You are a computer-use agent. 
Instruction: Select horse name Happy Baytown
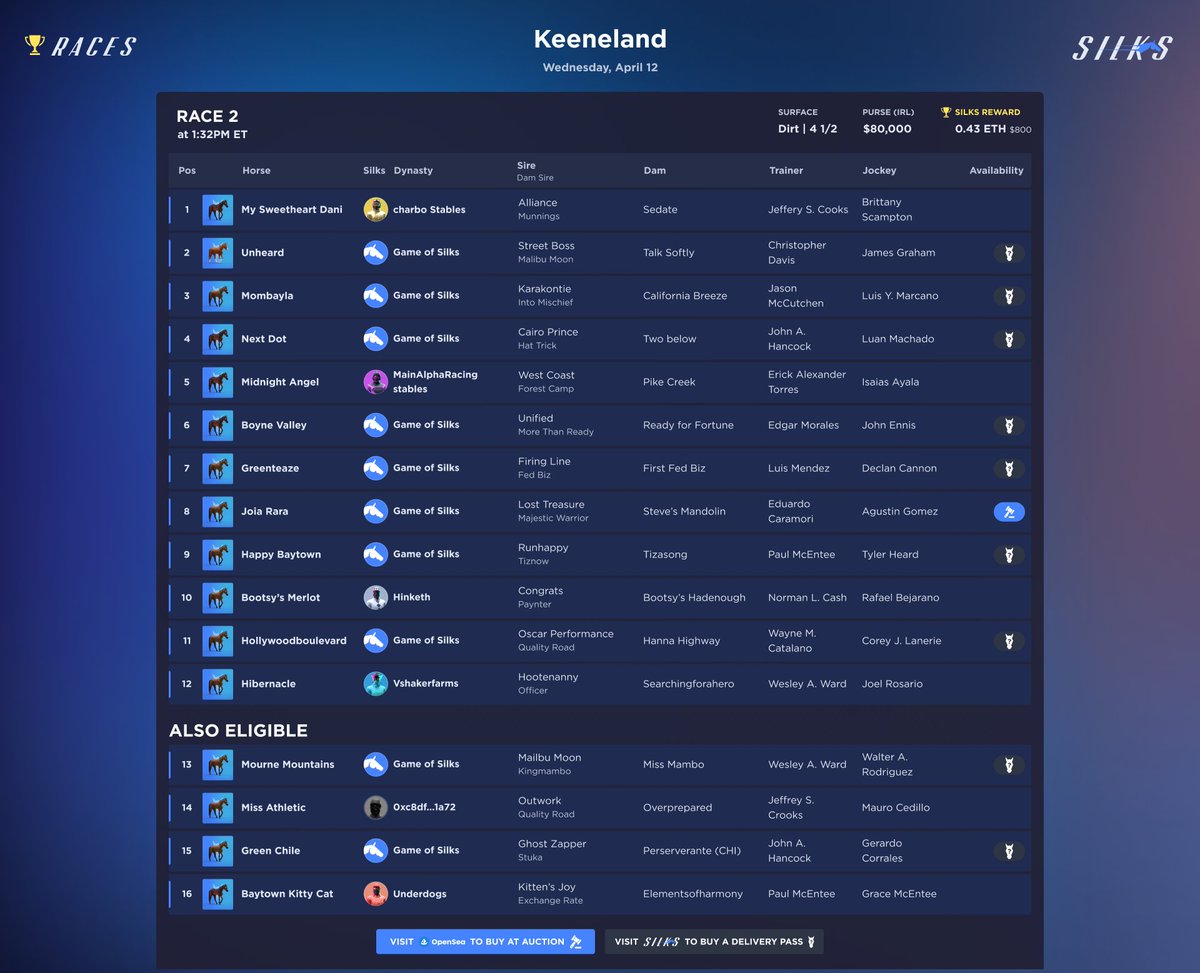[281, 554]
